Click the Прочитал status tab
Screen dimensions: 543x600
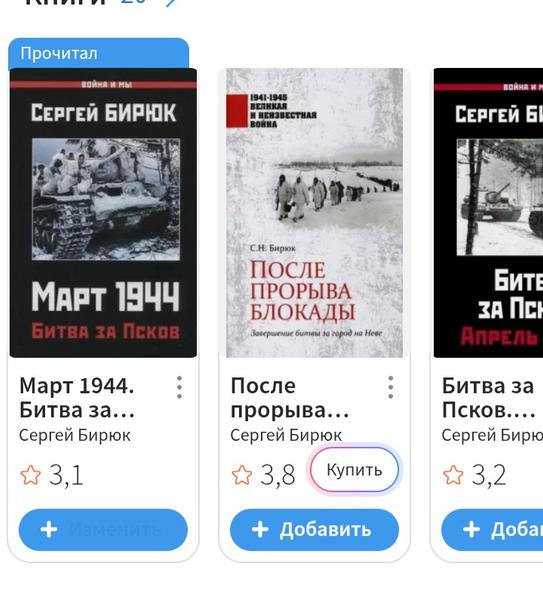[98, 53]
